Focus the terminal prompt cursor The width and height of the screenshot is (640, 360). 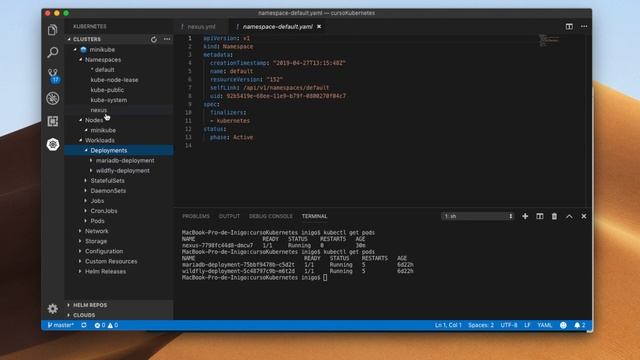point(325,278)
